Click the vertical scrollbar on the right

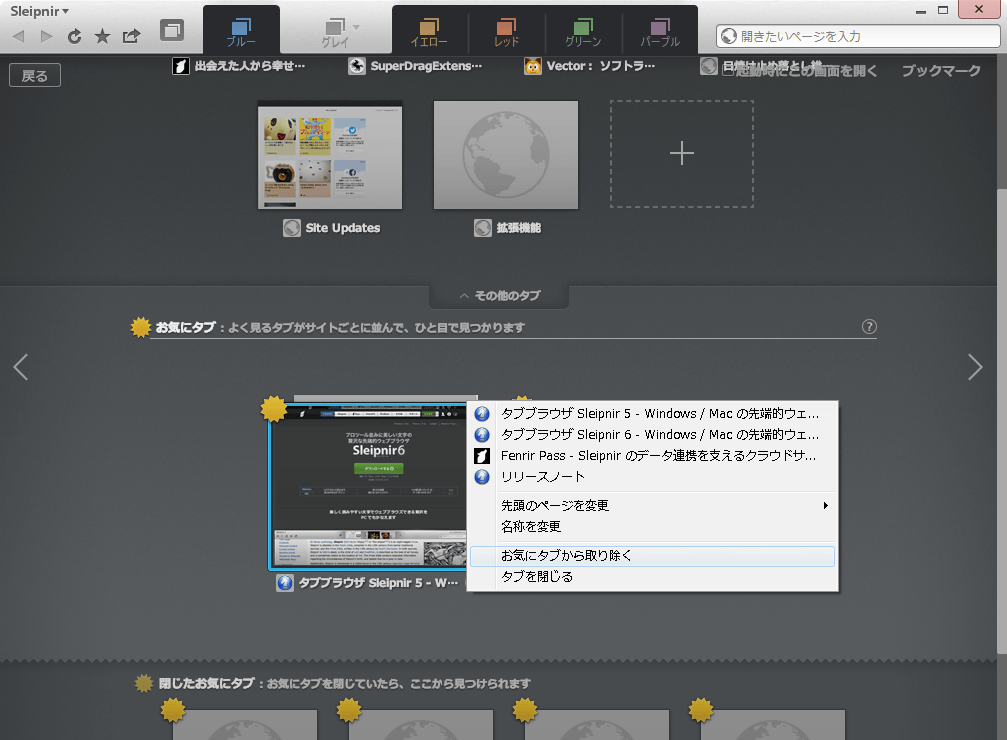pos(1002,421)
